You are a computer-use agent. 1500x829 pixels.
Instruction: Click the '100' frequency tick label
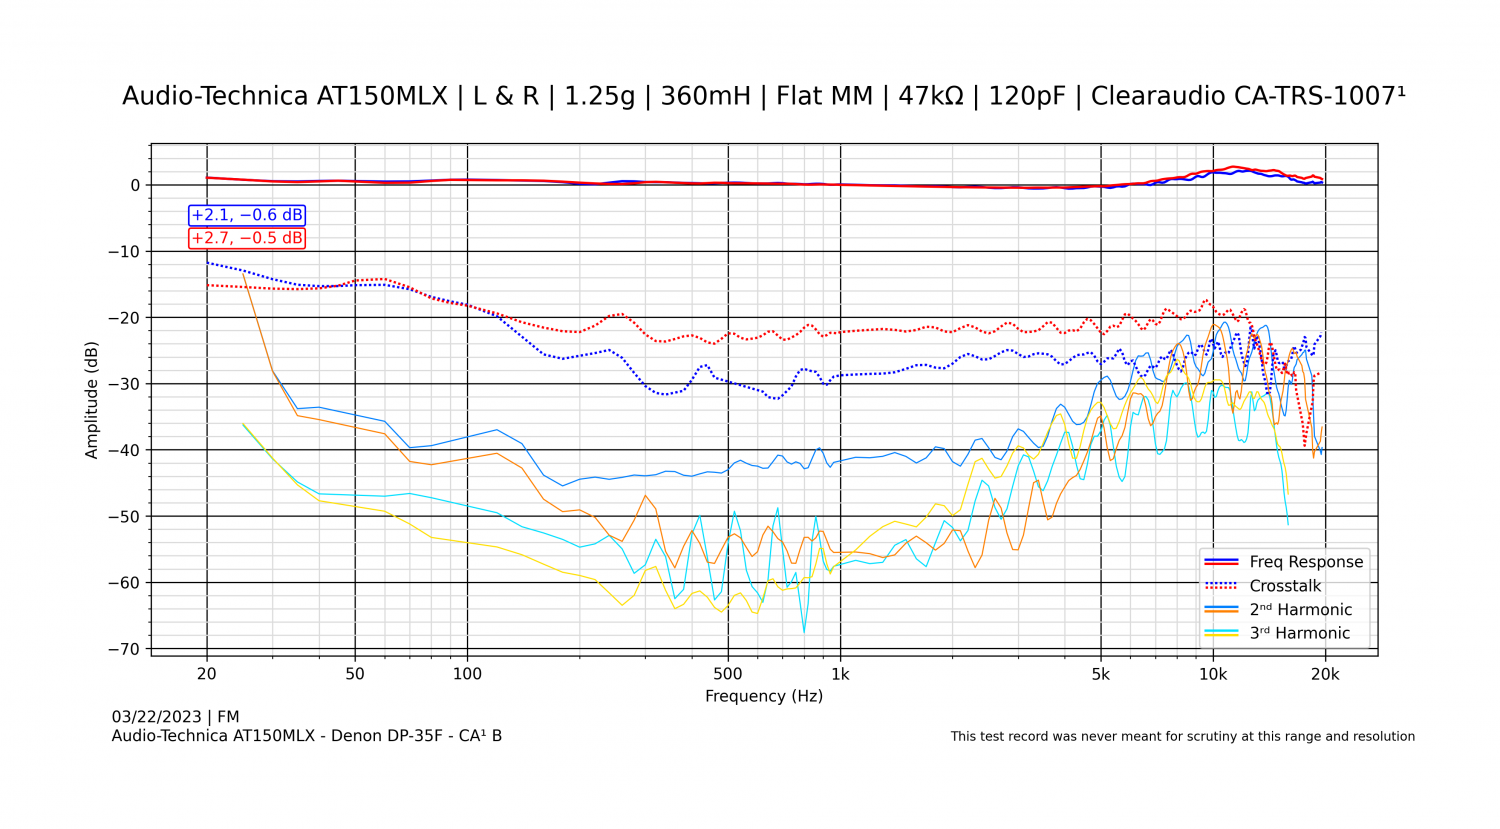(467, 674)
